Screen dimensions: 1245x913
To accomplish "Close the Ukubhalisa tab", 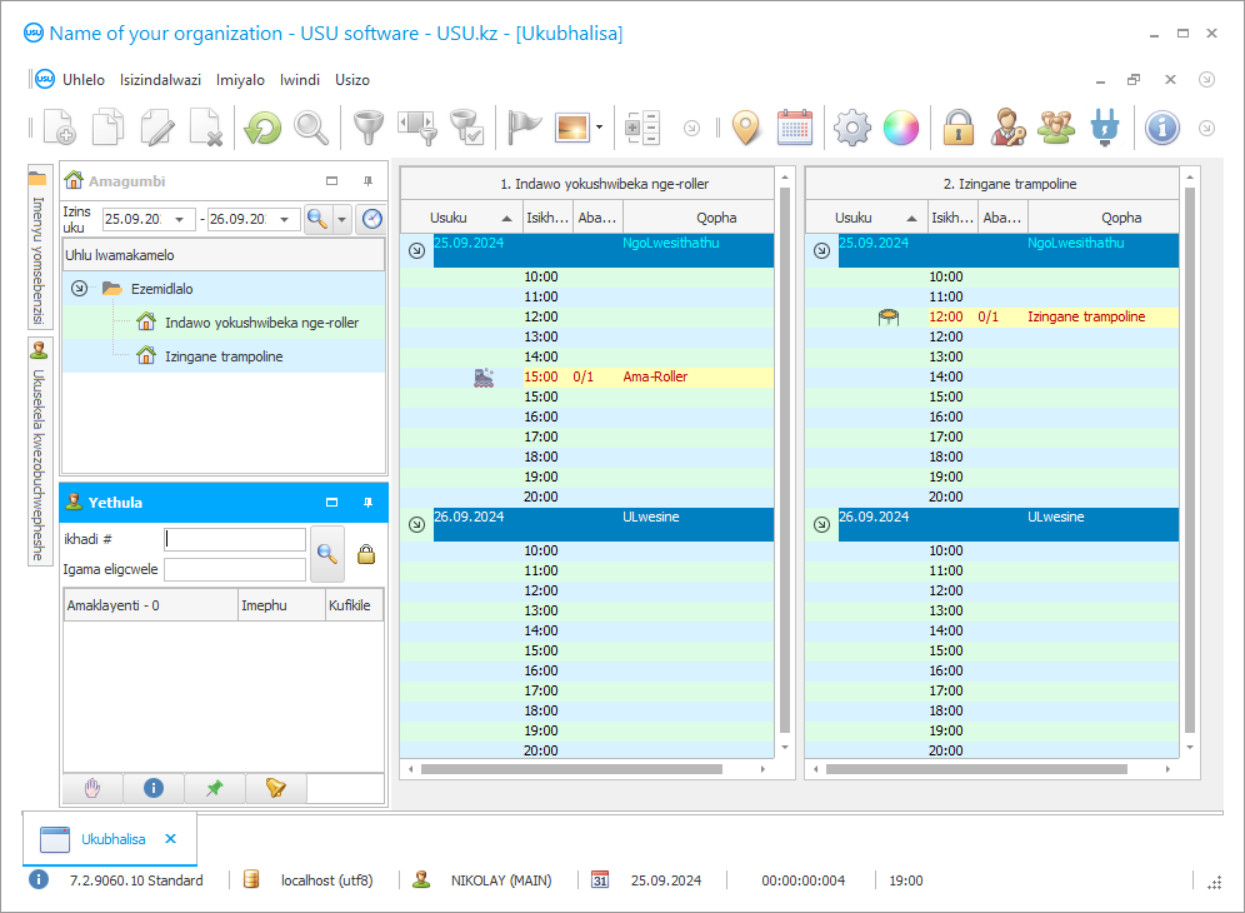I will click(x=170, y=839).
